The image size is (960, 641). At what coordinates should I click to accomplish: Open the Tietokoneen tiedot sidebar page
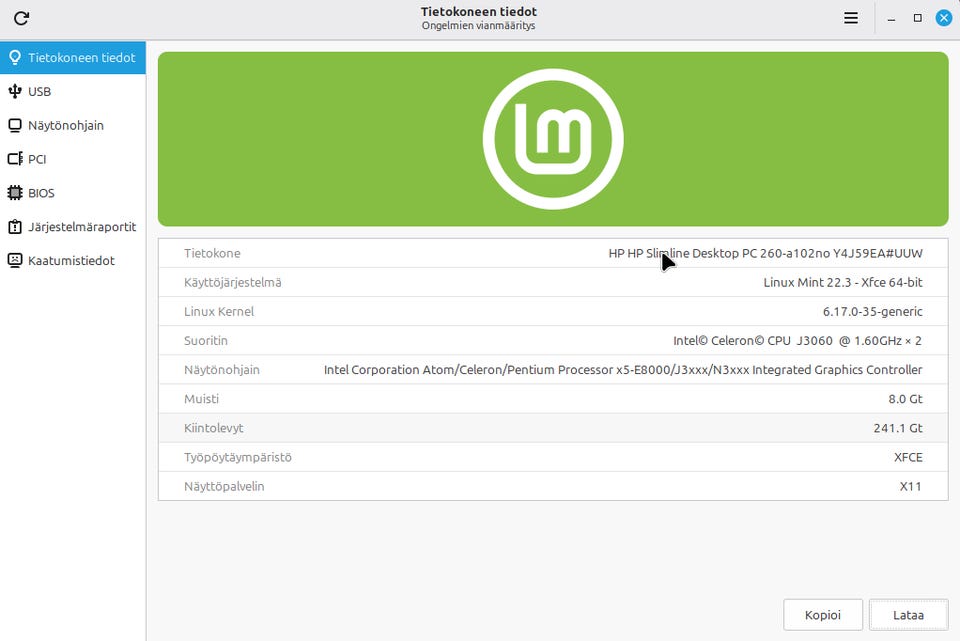click(73, 58)
